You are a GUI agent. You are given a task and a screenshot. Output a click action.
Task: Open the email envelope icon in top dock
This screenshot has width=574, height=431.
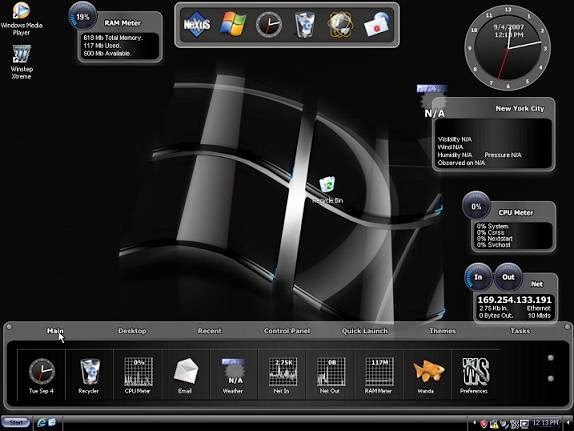pos(376,25)
